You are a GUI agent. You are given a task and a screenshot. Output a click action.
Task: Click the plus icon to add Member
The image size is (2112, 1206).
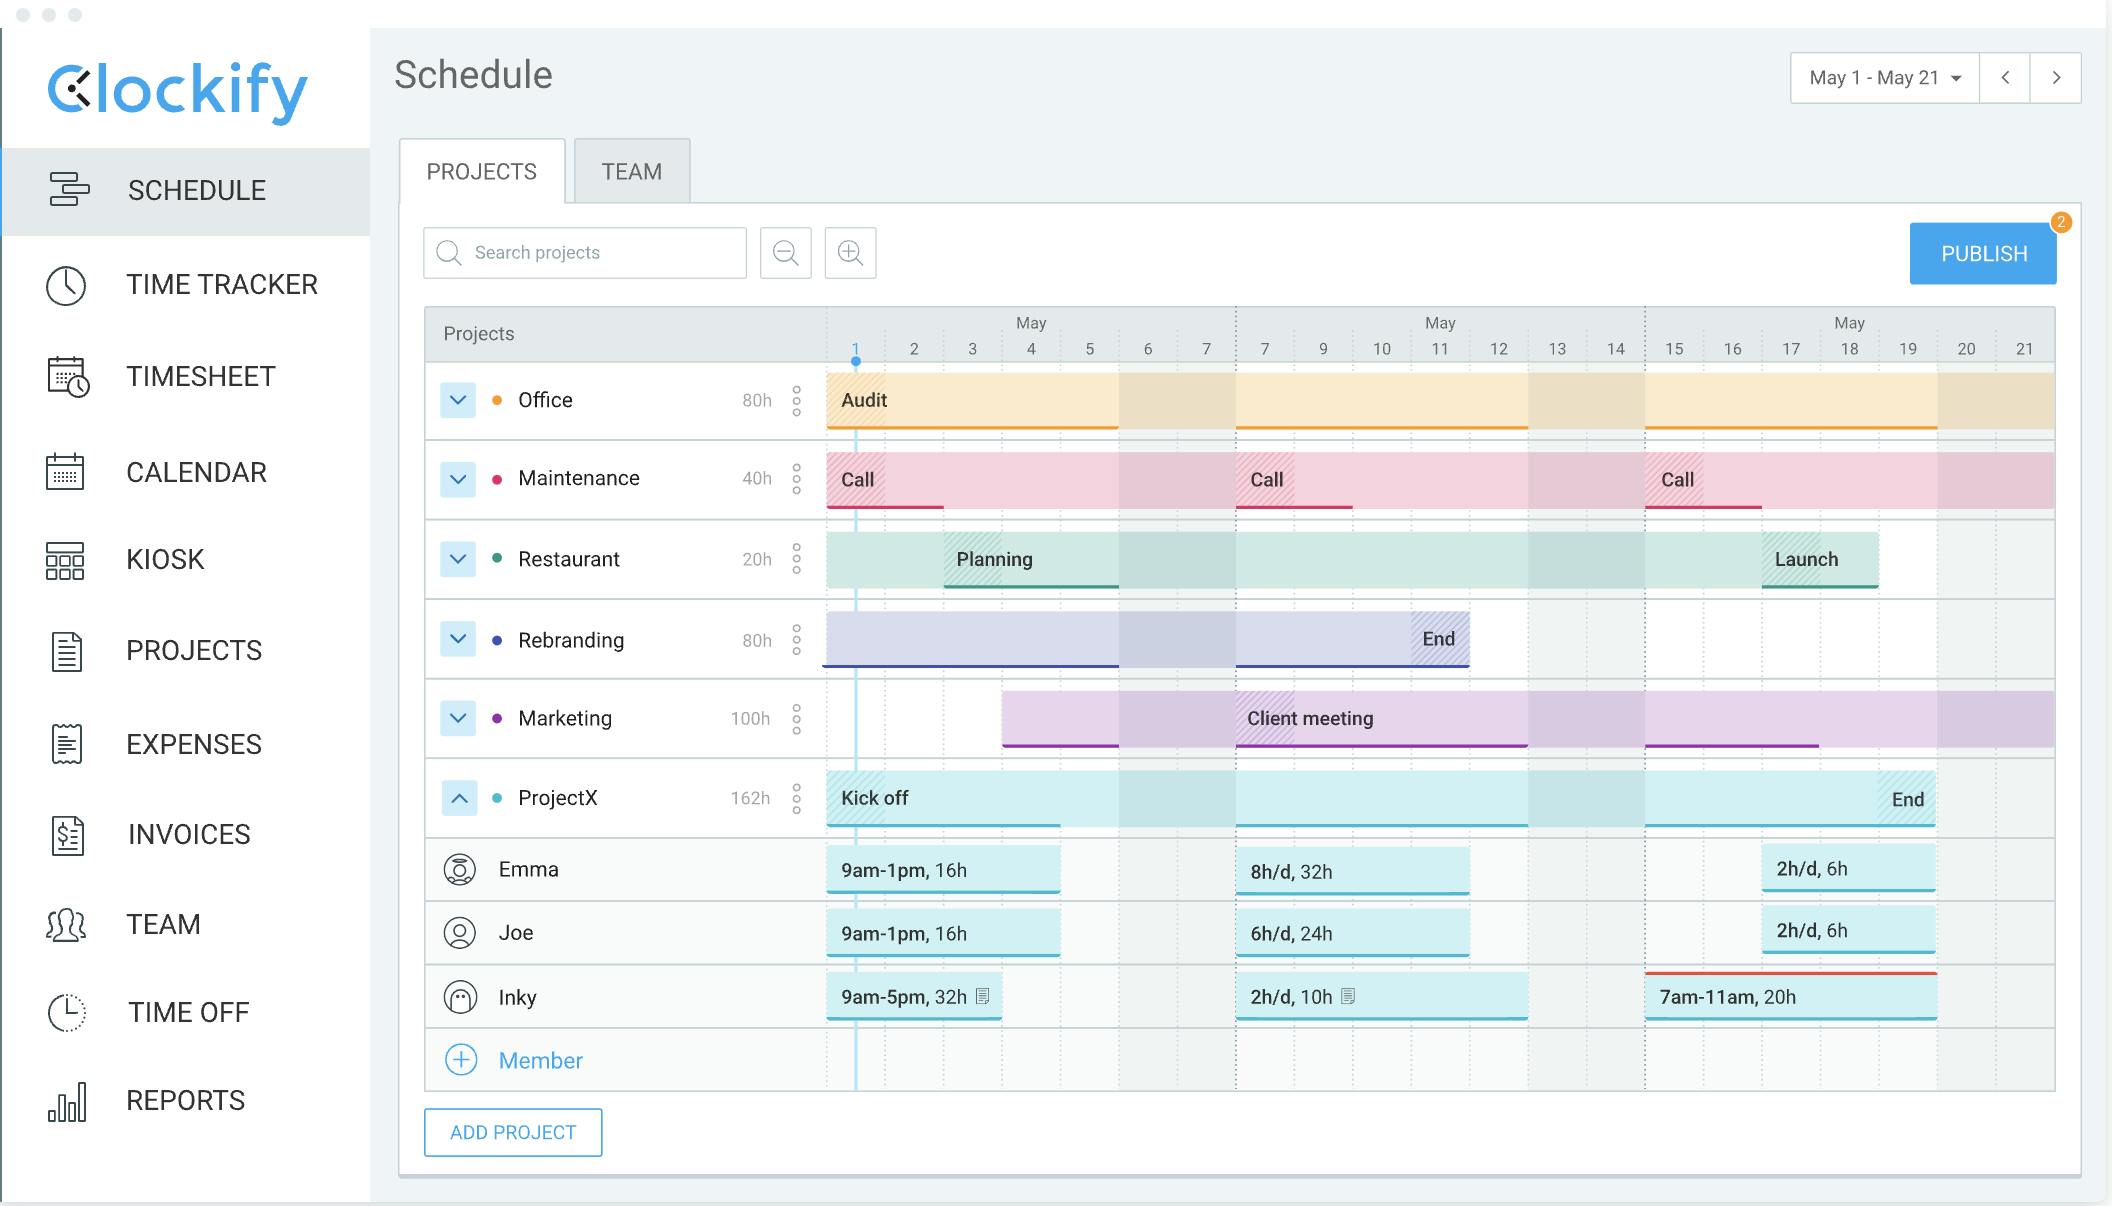(x=461, y=1060)
